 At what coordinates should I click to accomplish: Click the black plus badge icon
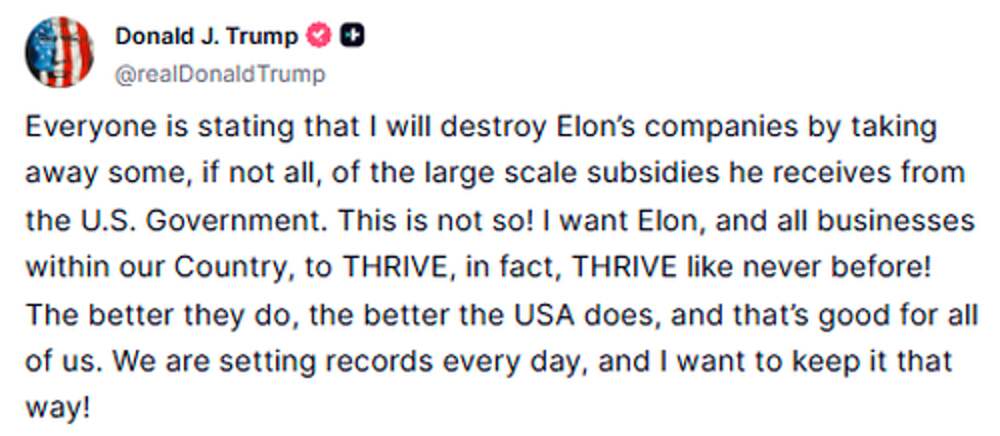(x=351, y=36)
